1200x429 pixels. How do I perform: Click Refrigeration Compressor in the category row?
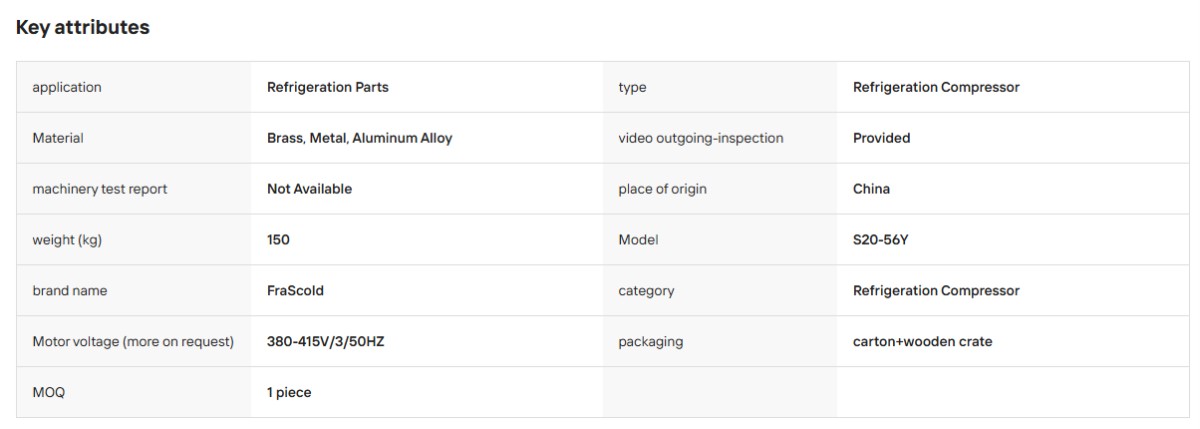pyautogui.click(x=936, y=291)
